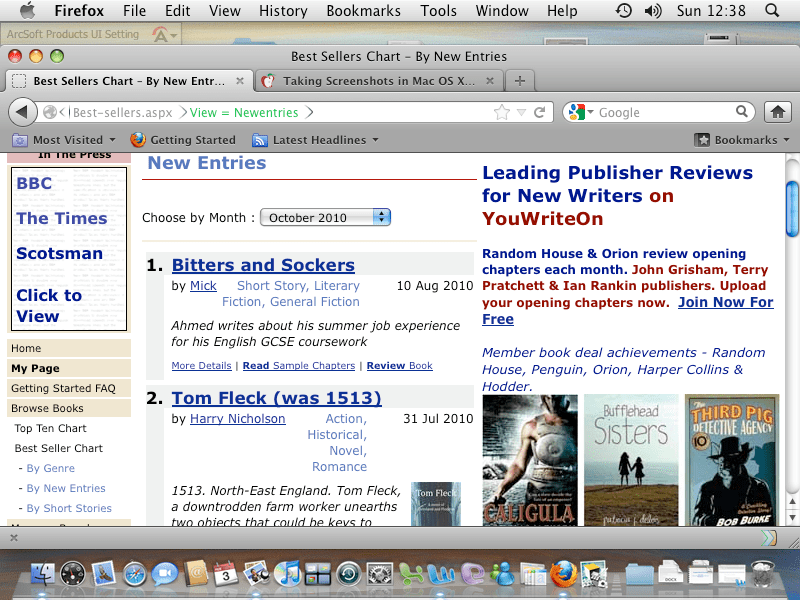Click More Details for Bitters and Sockers

point(201,366)
